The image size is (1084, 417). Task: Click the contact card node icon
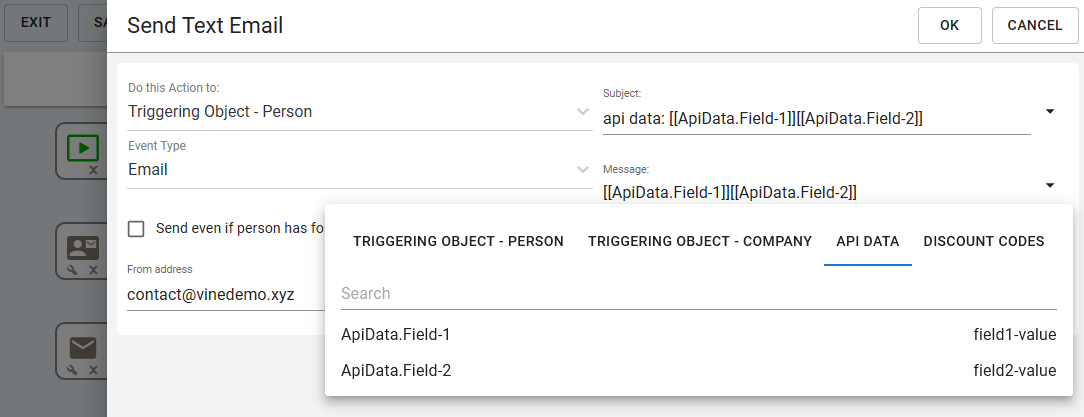(83, 248)
